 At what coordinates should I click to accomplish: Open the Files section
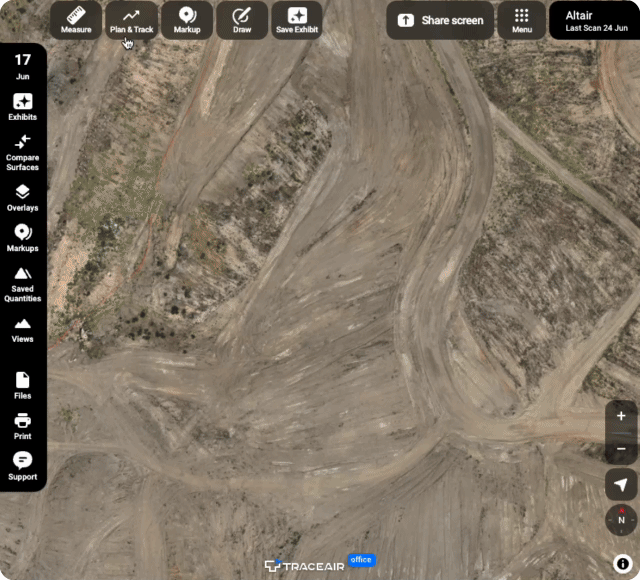pos(22,385)
